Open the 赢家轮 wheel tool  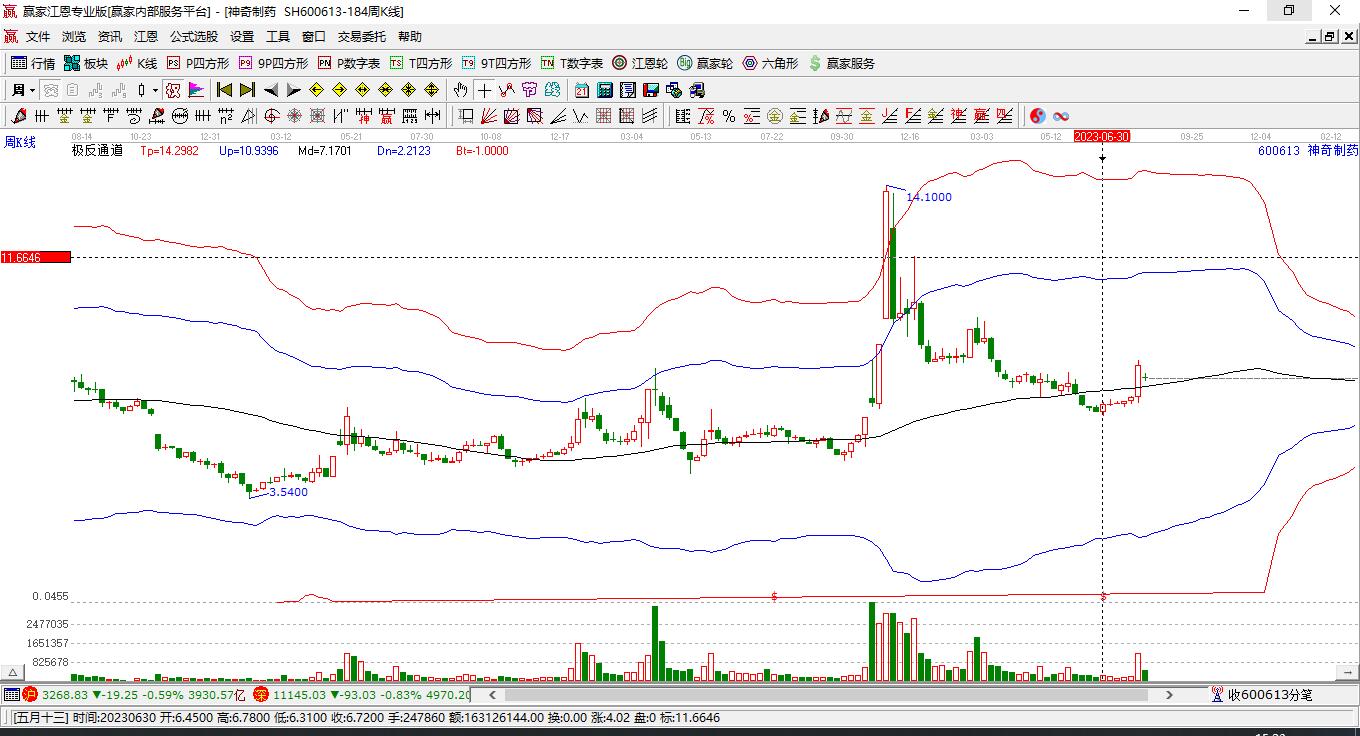click(705, 63)
